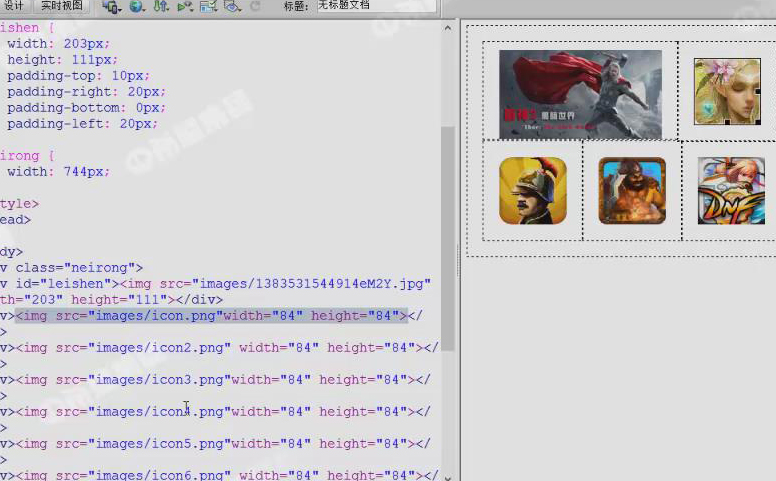Viewport: 776px width, 481px height.
Task: Open the File Management arrows icon
Action: click(x=161, y=6)
